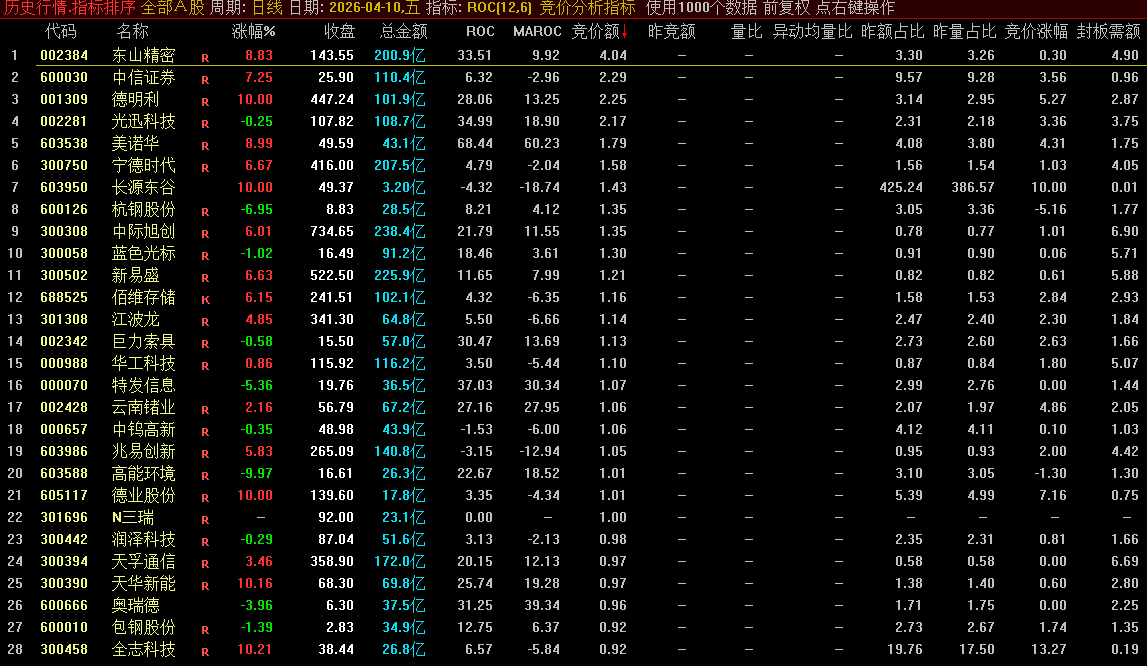Click the 量比 column header
This screenshot has width=1147, height=666.
tap(747, 31)
